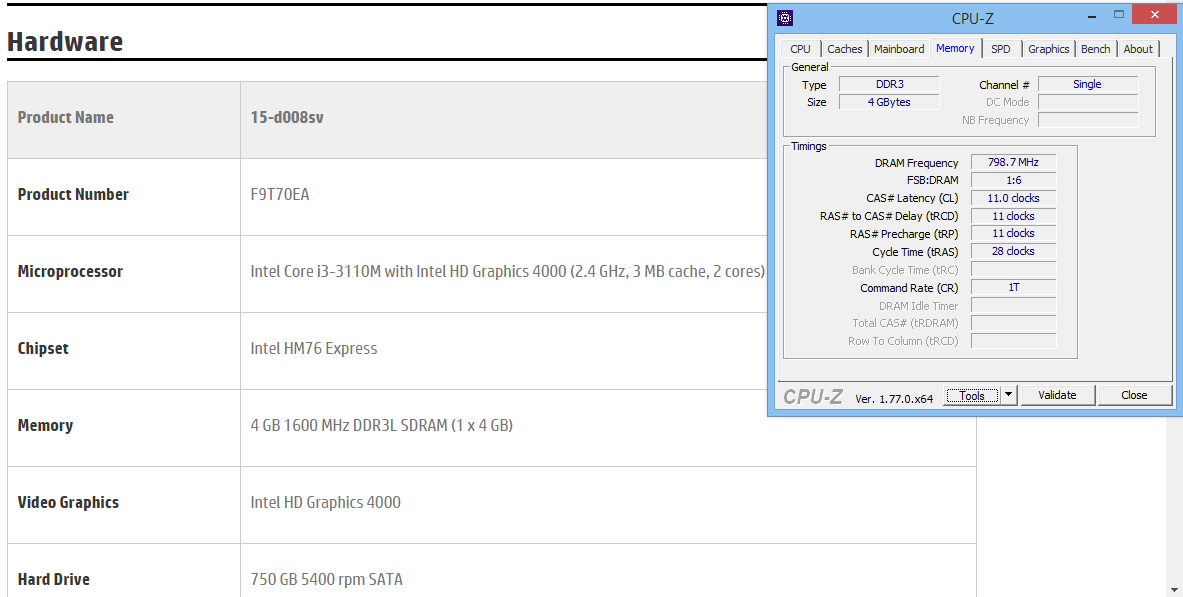Screen dimensions: 1183x597
Task: Expand the Tools dropdown arrow
Action: (x=1009, y=395)
